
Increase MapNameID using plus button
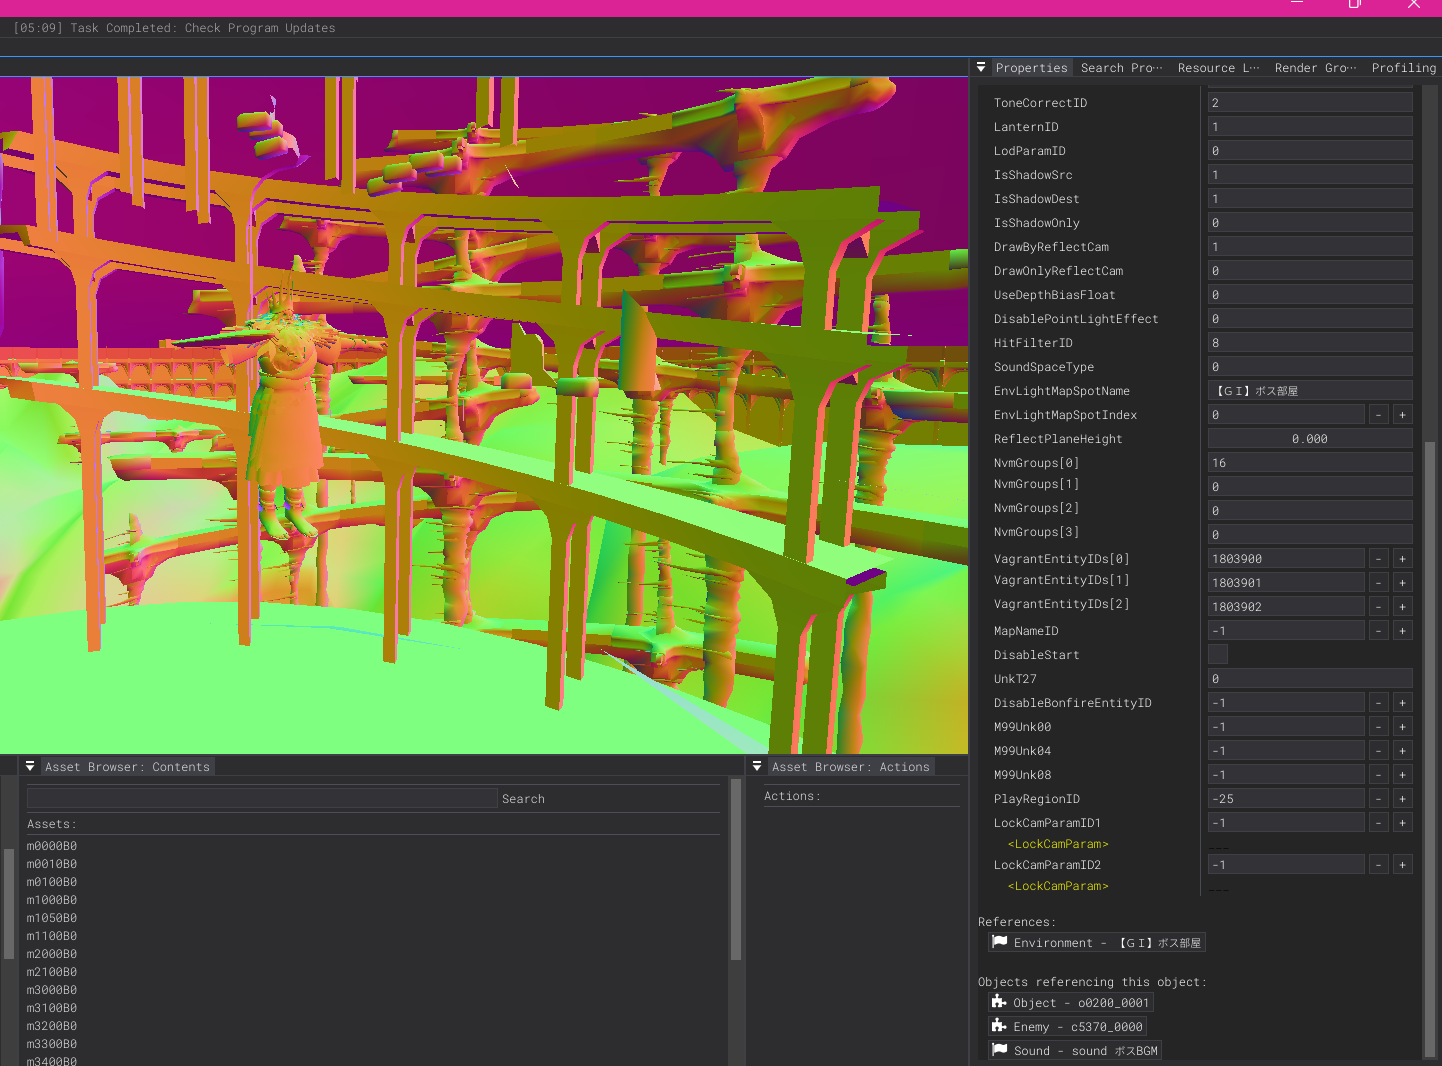pyautogui.click(x=1403, y=630)
